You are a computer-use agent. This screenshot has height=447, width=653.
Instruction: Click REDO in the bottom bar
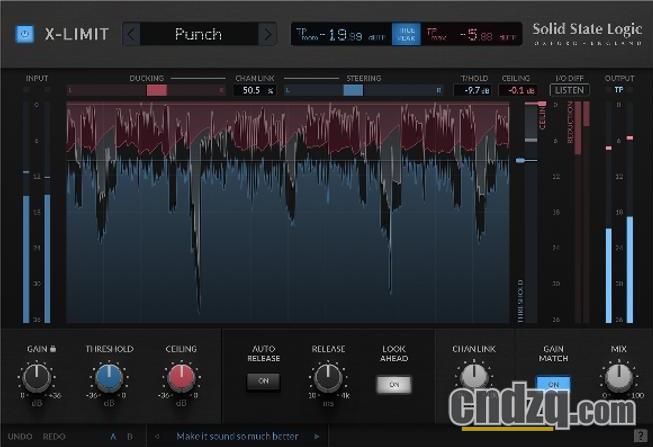coord(54,436)
